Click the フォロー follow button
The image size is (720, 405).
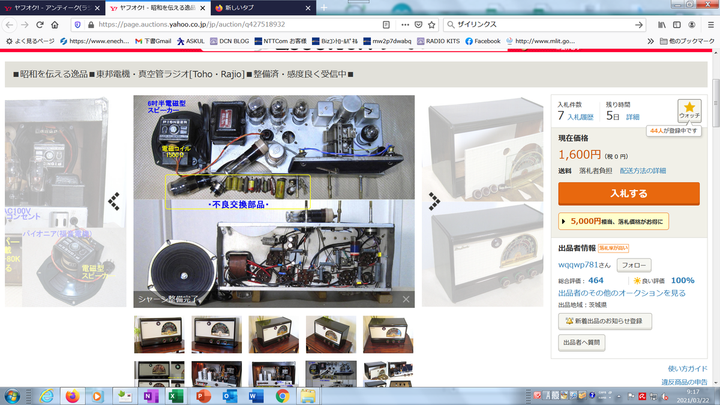632,265
